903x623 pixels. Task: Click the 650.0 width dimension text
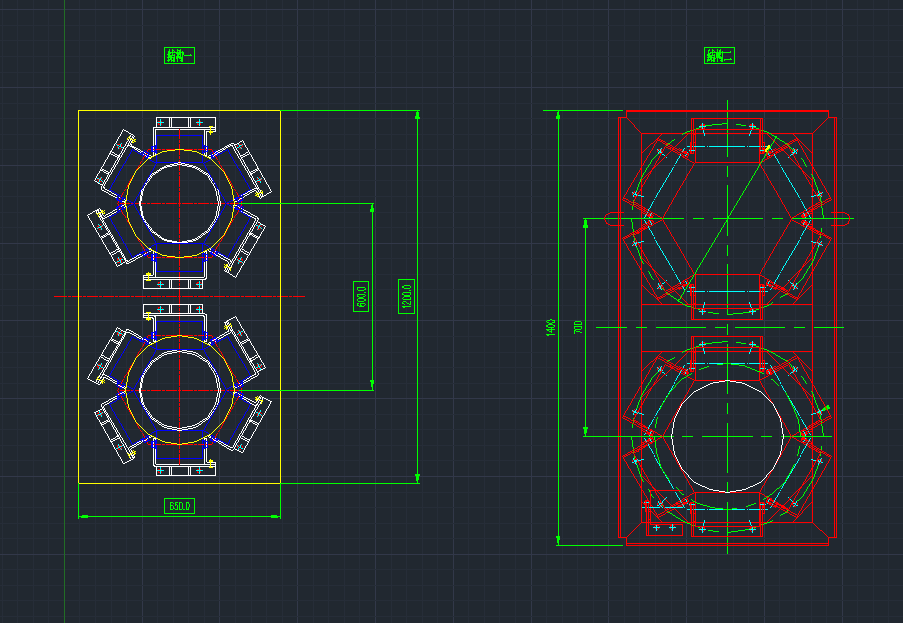(179, 506)
